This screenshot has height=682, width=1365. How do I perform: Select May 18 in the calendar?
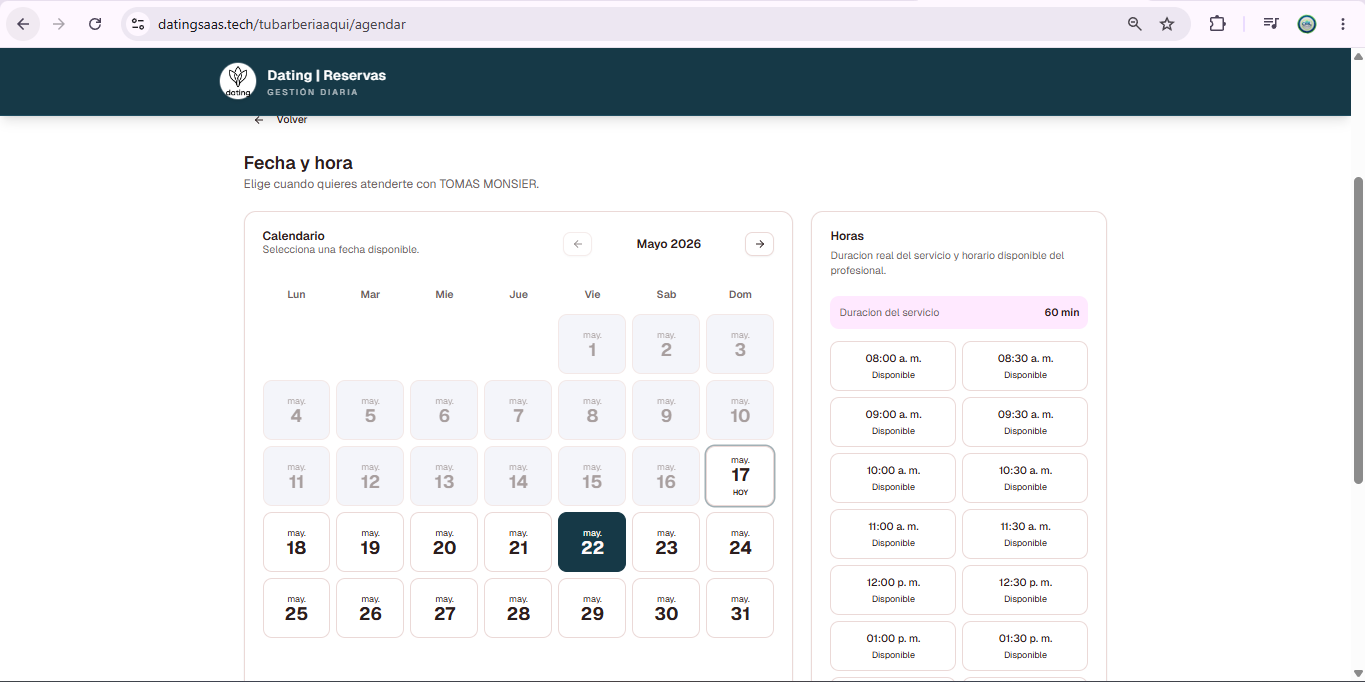click(296, 542)
